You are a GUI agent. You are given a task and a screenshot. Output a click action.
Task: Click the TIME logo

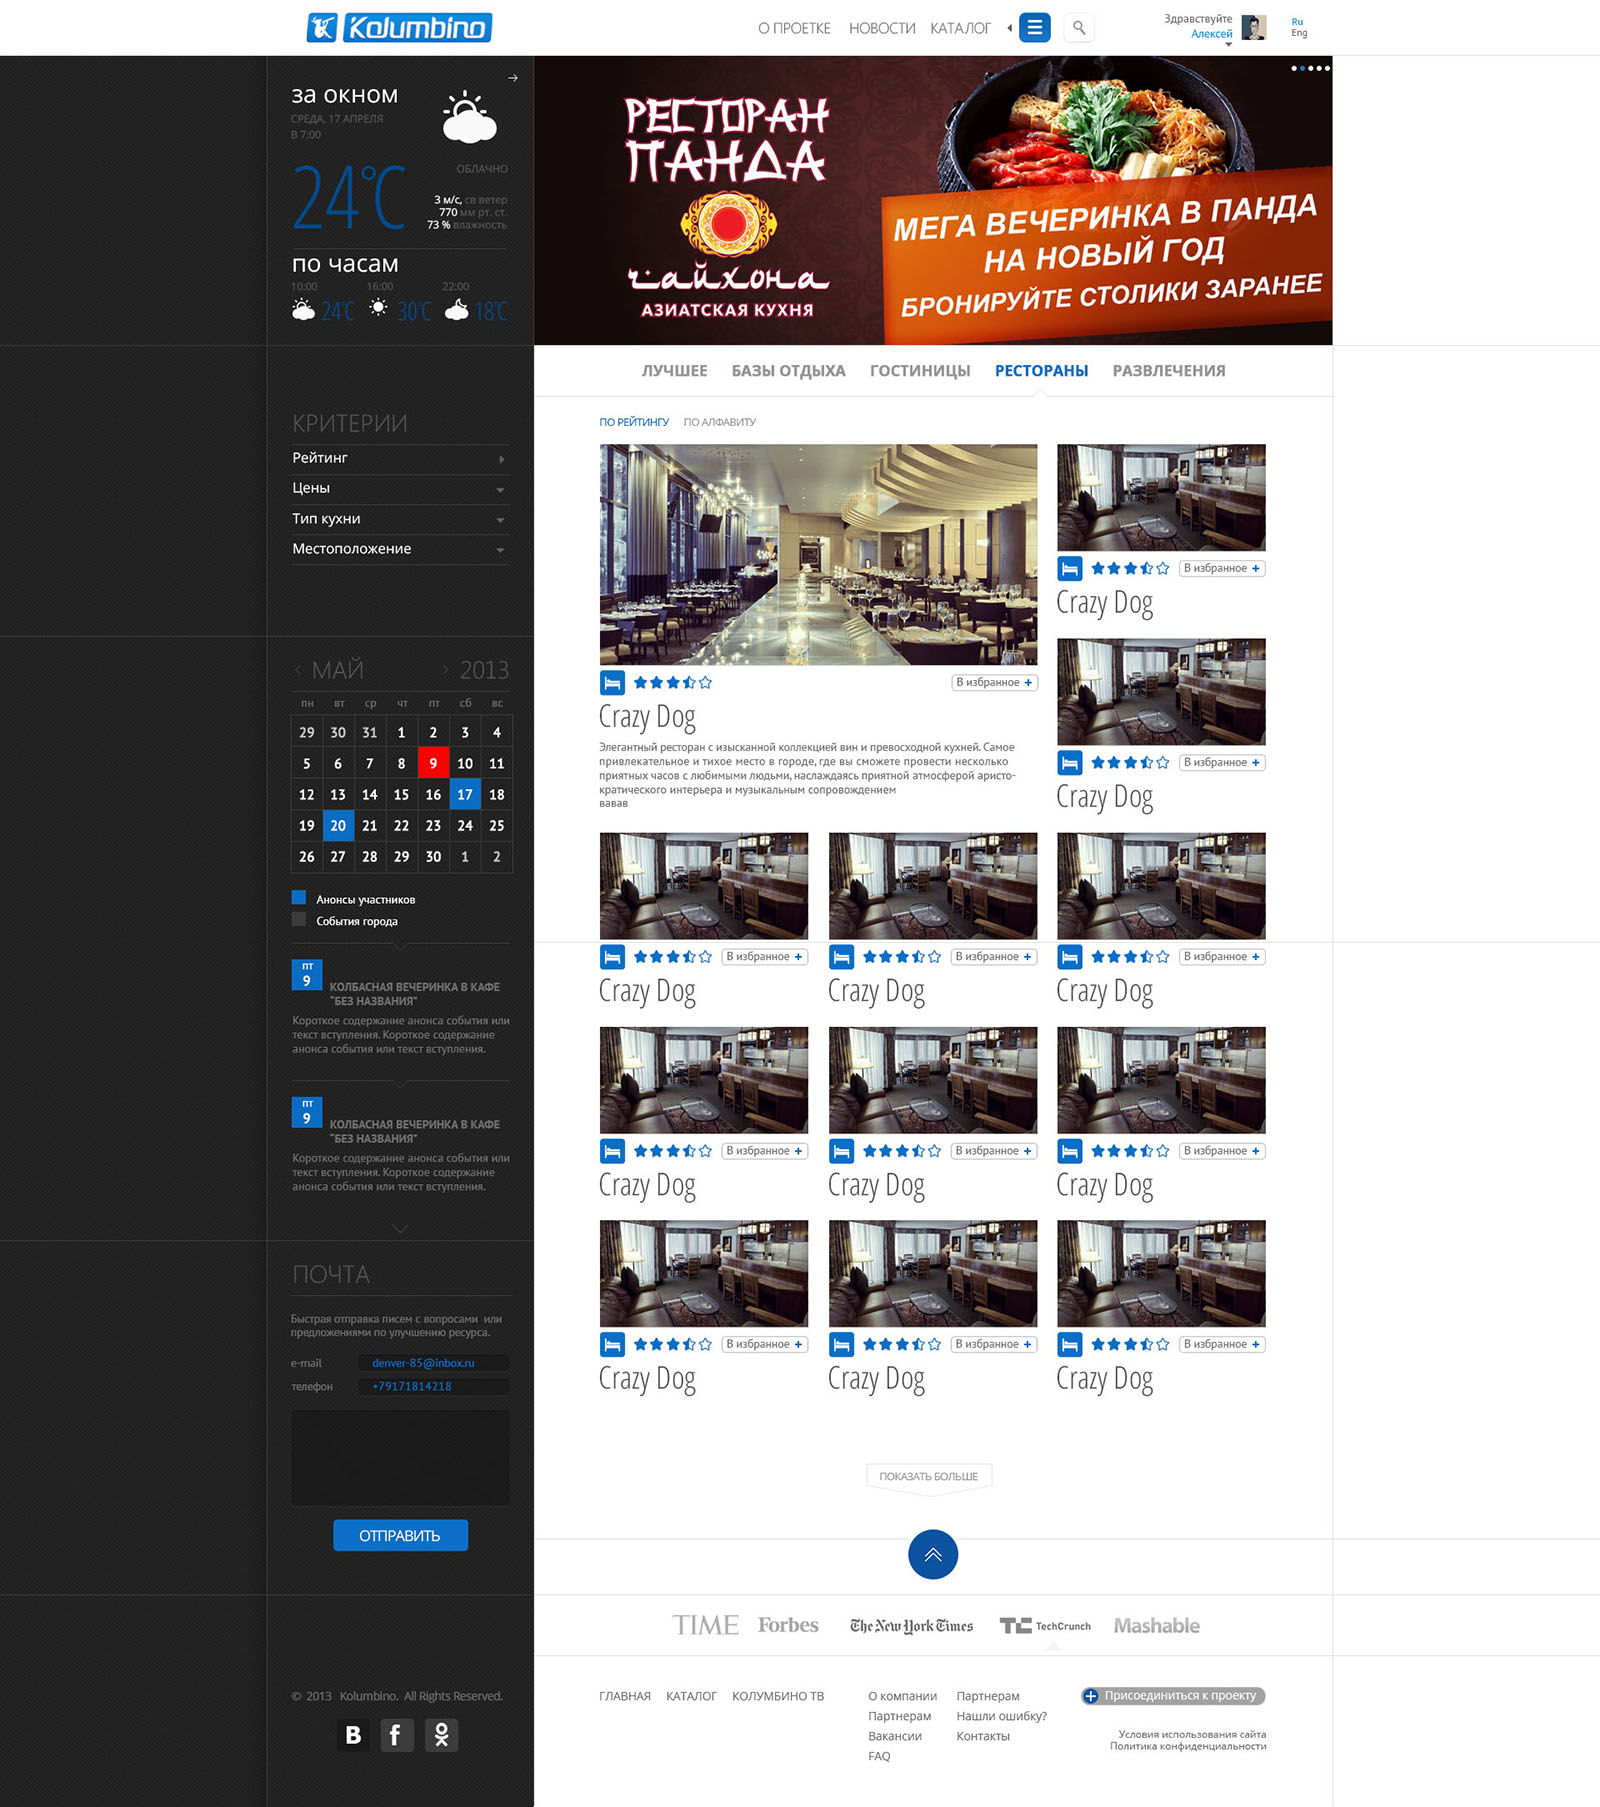tap(705, 1625)
